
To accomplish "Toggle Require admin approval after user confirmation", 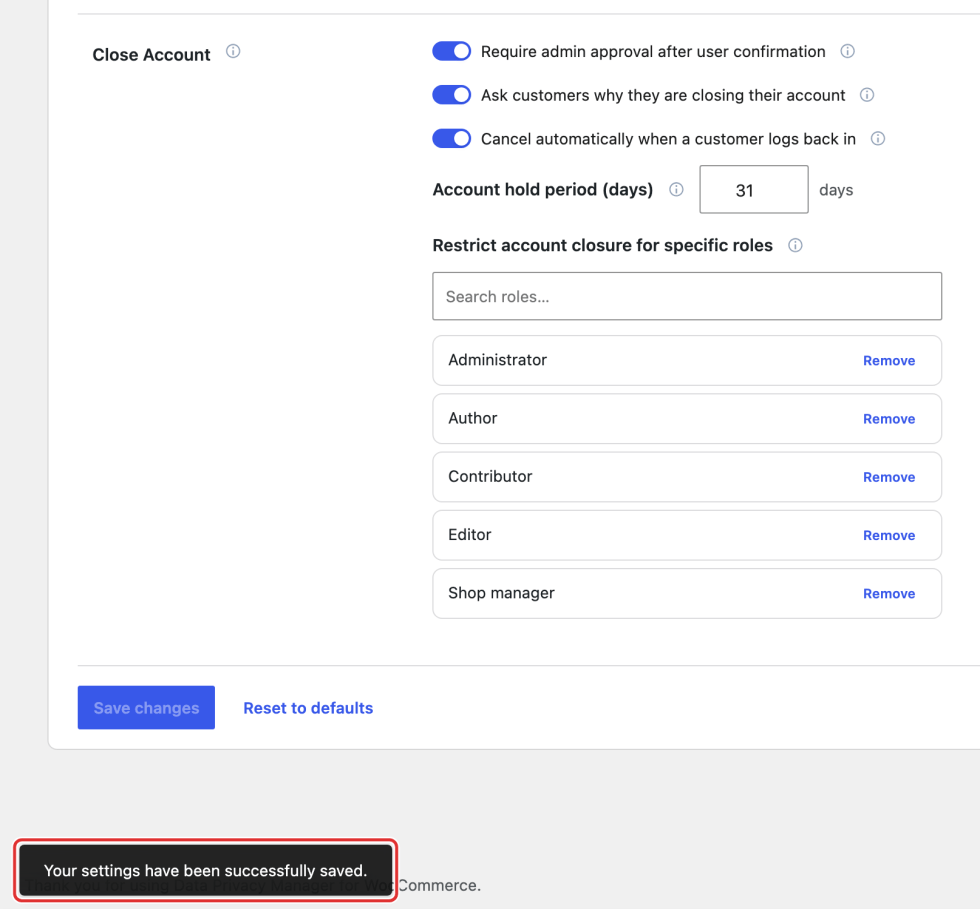I will [451, 51].
